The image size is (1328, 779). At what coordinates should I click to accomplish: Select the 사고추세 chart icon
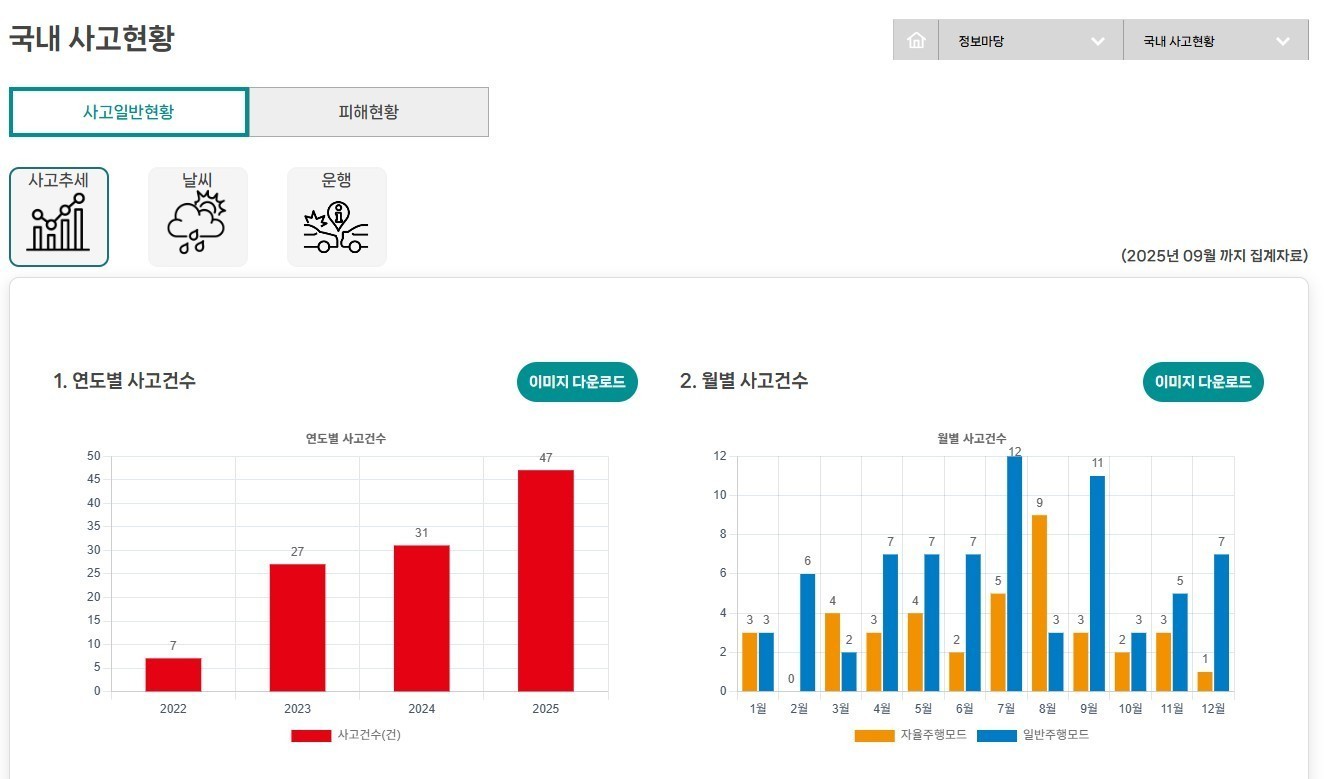[x=59, y=217]
